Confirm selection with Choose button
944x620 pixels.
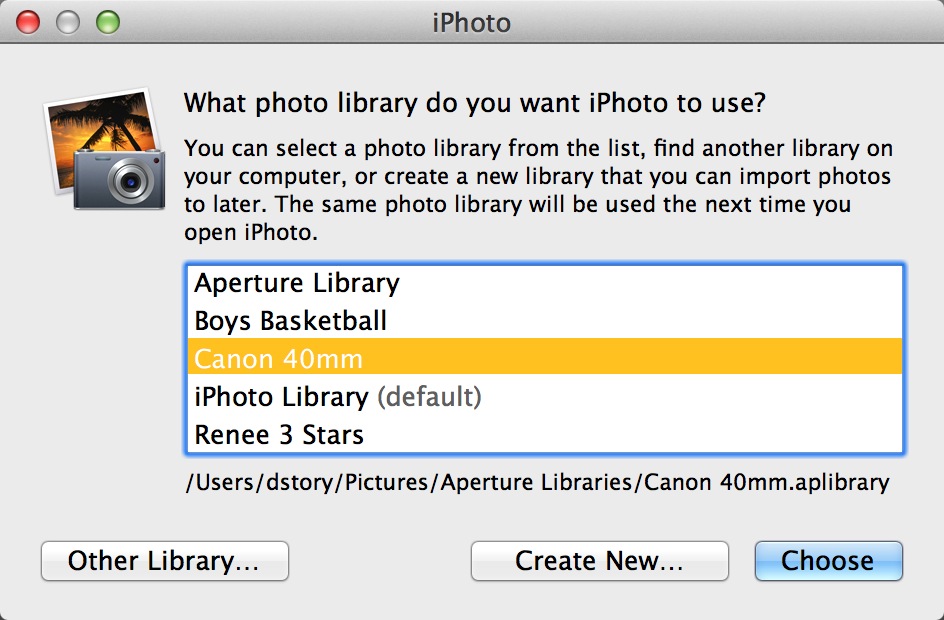point(828,561)
